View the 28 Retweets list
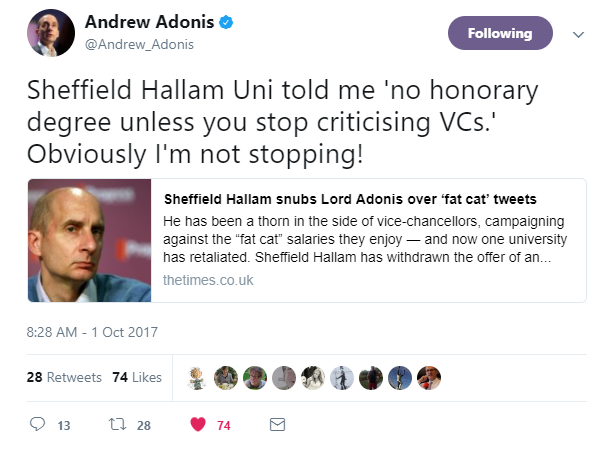The image size is (609, 462). click(x=64, y=377)
